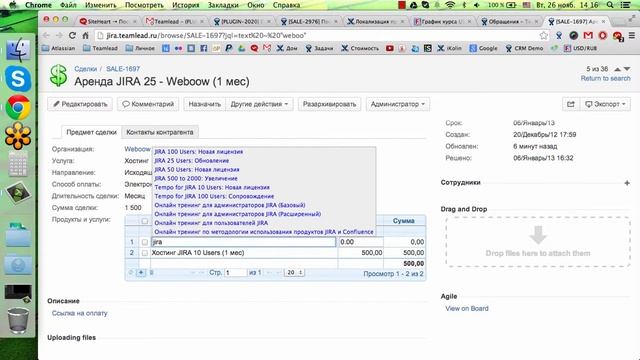The width and height of the screenshot is (640, 360).
Task: Bookmark this page with the star icon
Action: 543,36
